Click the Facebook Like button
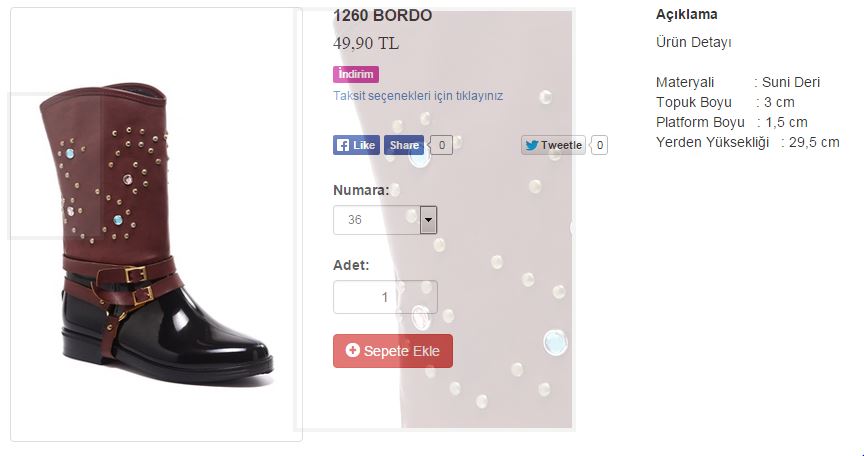This screenshot has height=456, width=864. click(x=356, y=145)
